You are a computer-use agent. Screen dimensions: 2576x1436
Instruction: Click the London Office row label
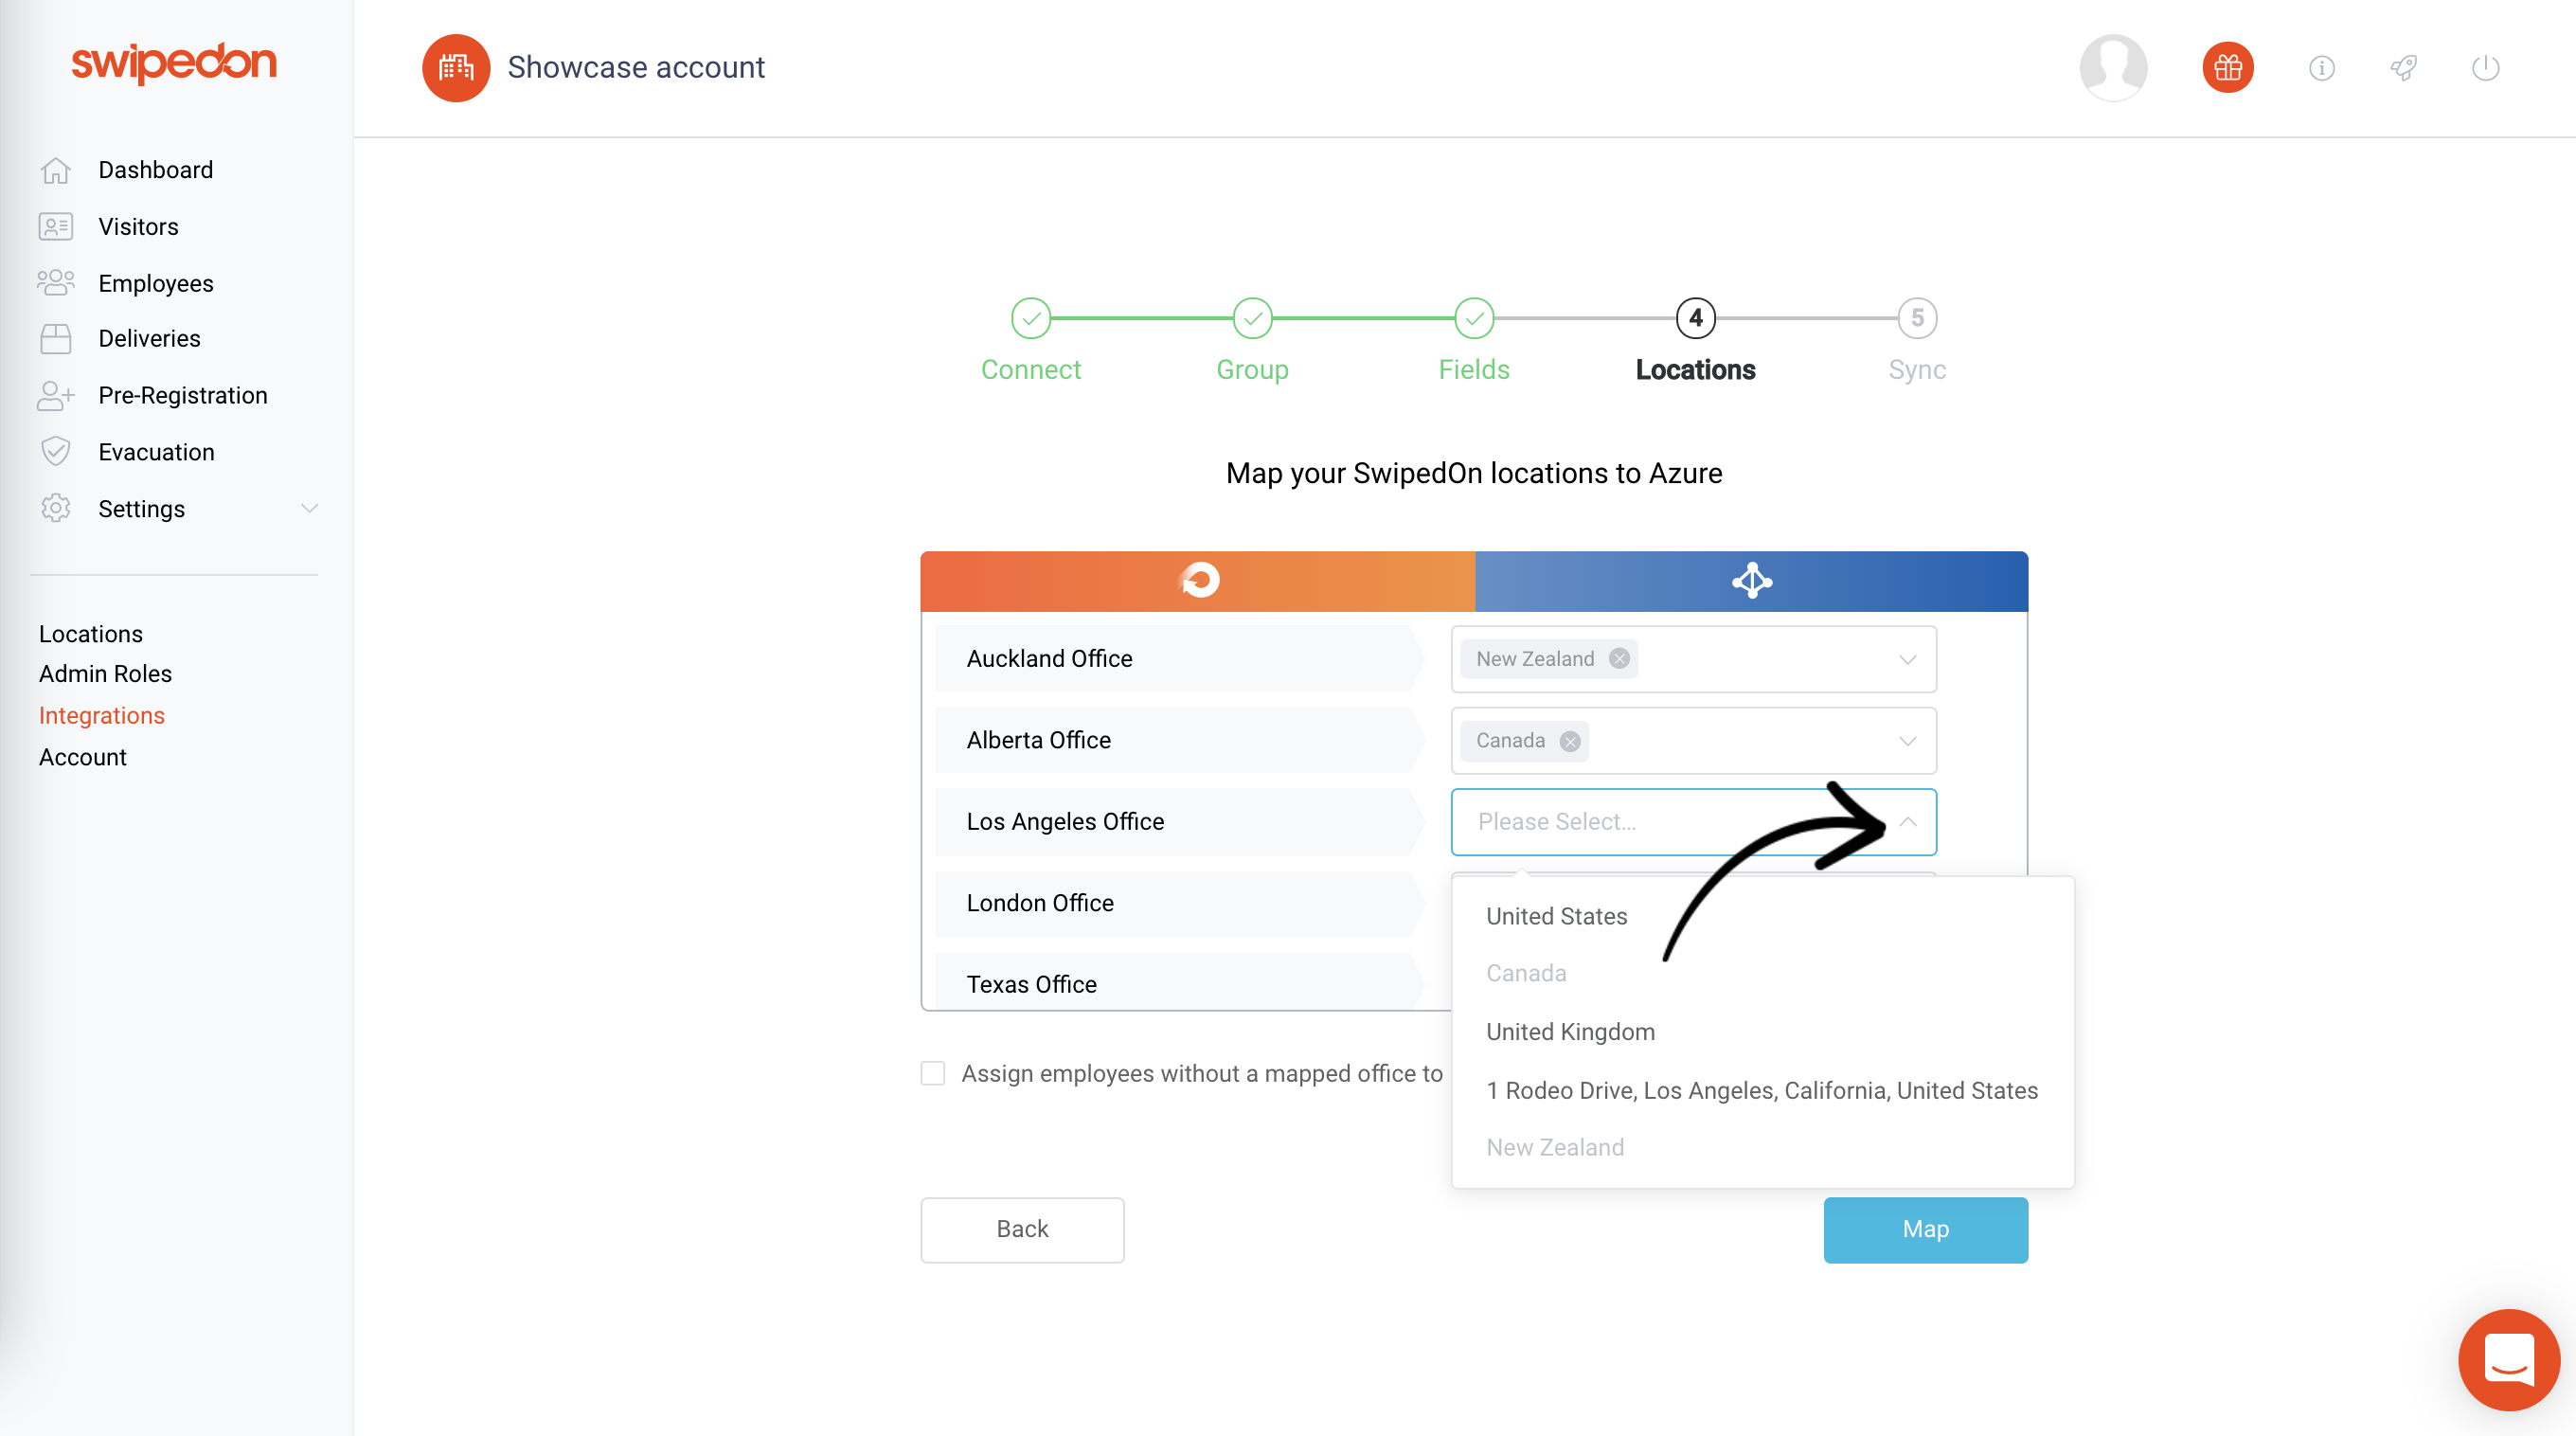1040,903
